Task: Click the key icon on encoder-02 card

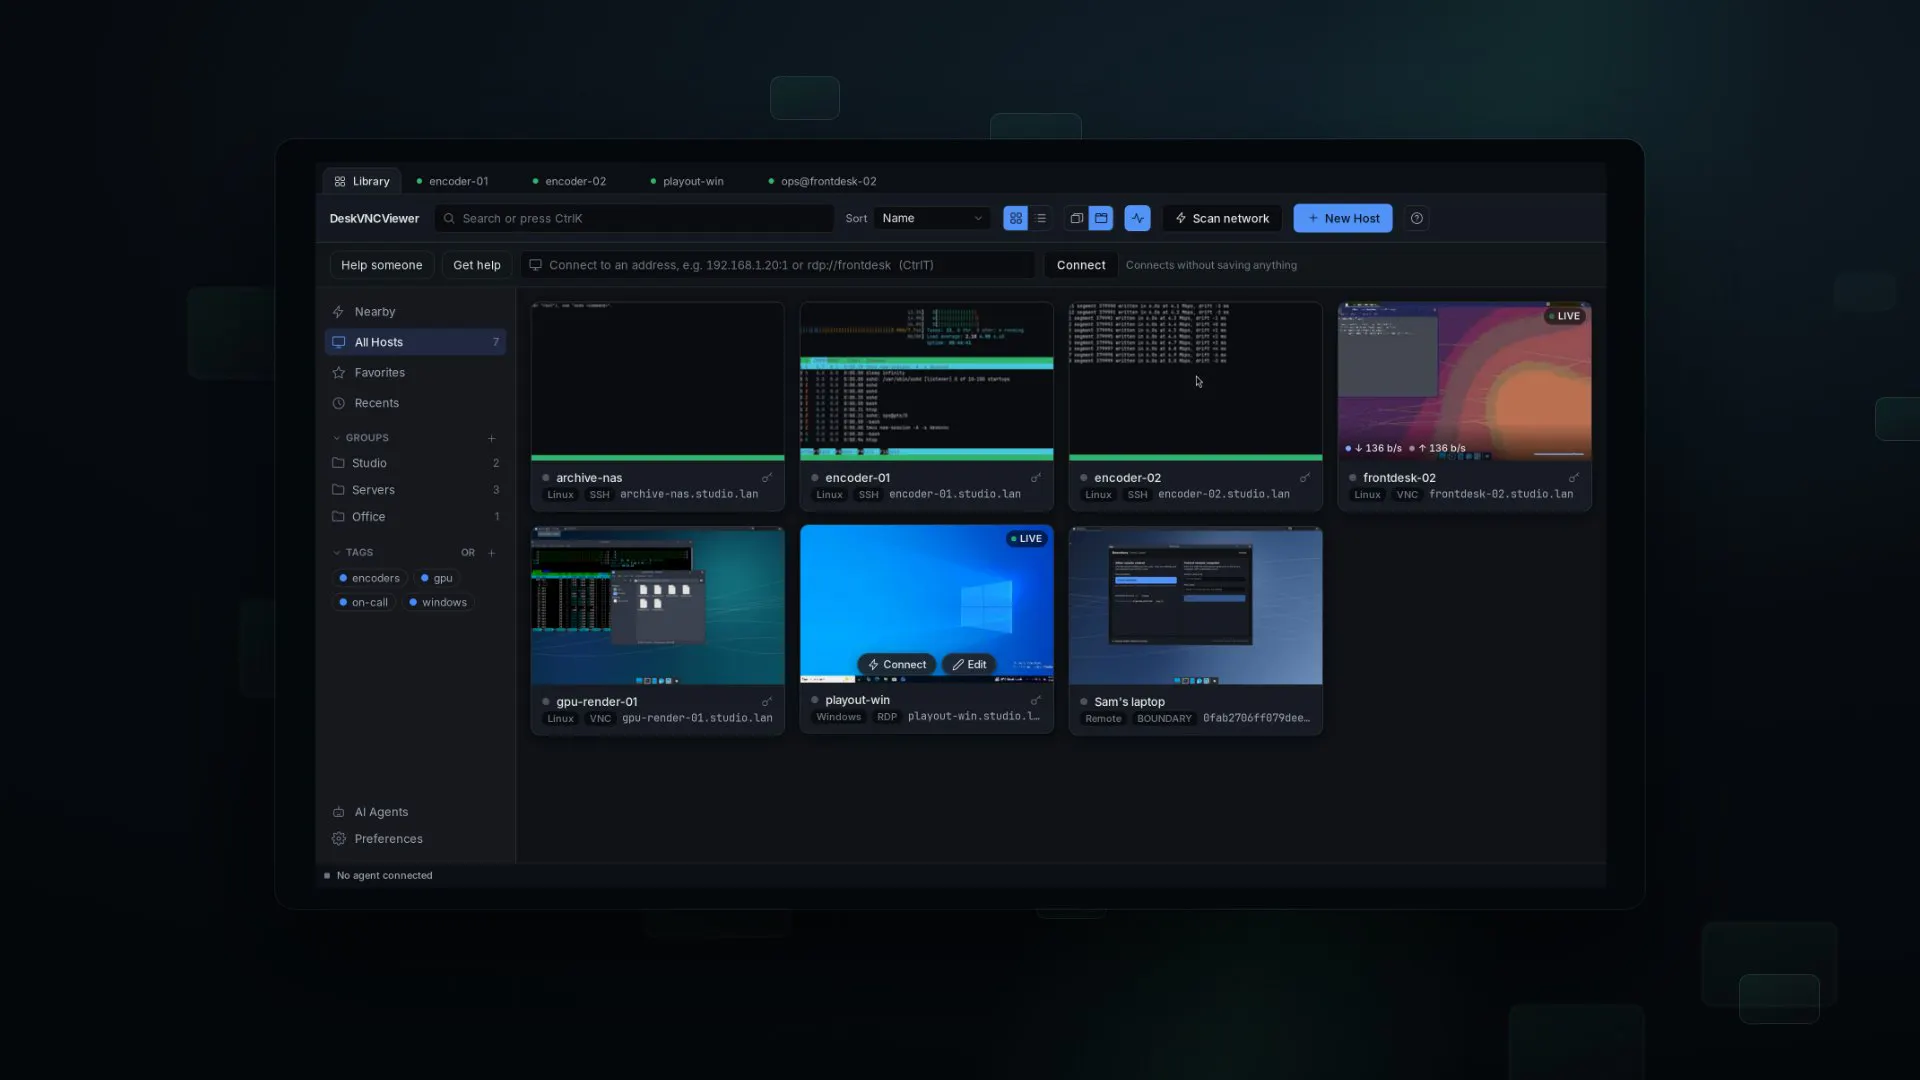Action: coord(1305,478)
